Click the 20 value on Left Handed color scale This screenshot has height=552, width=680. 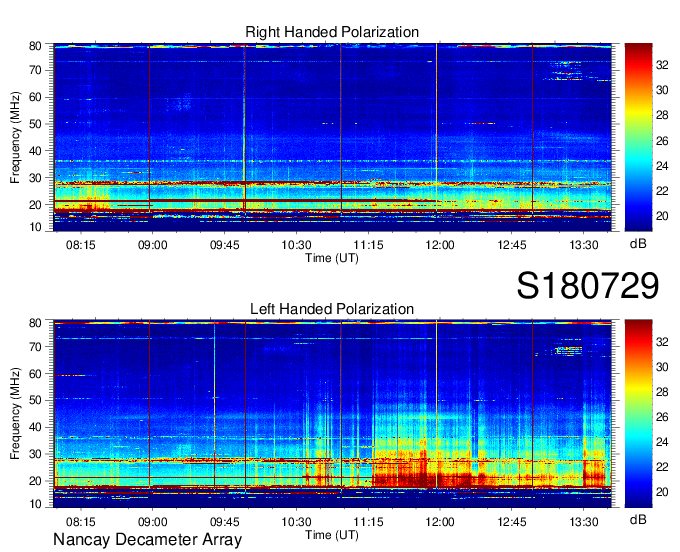(662, 492)
